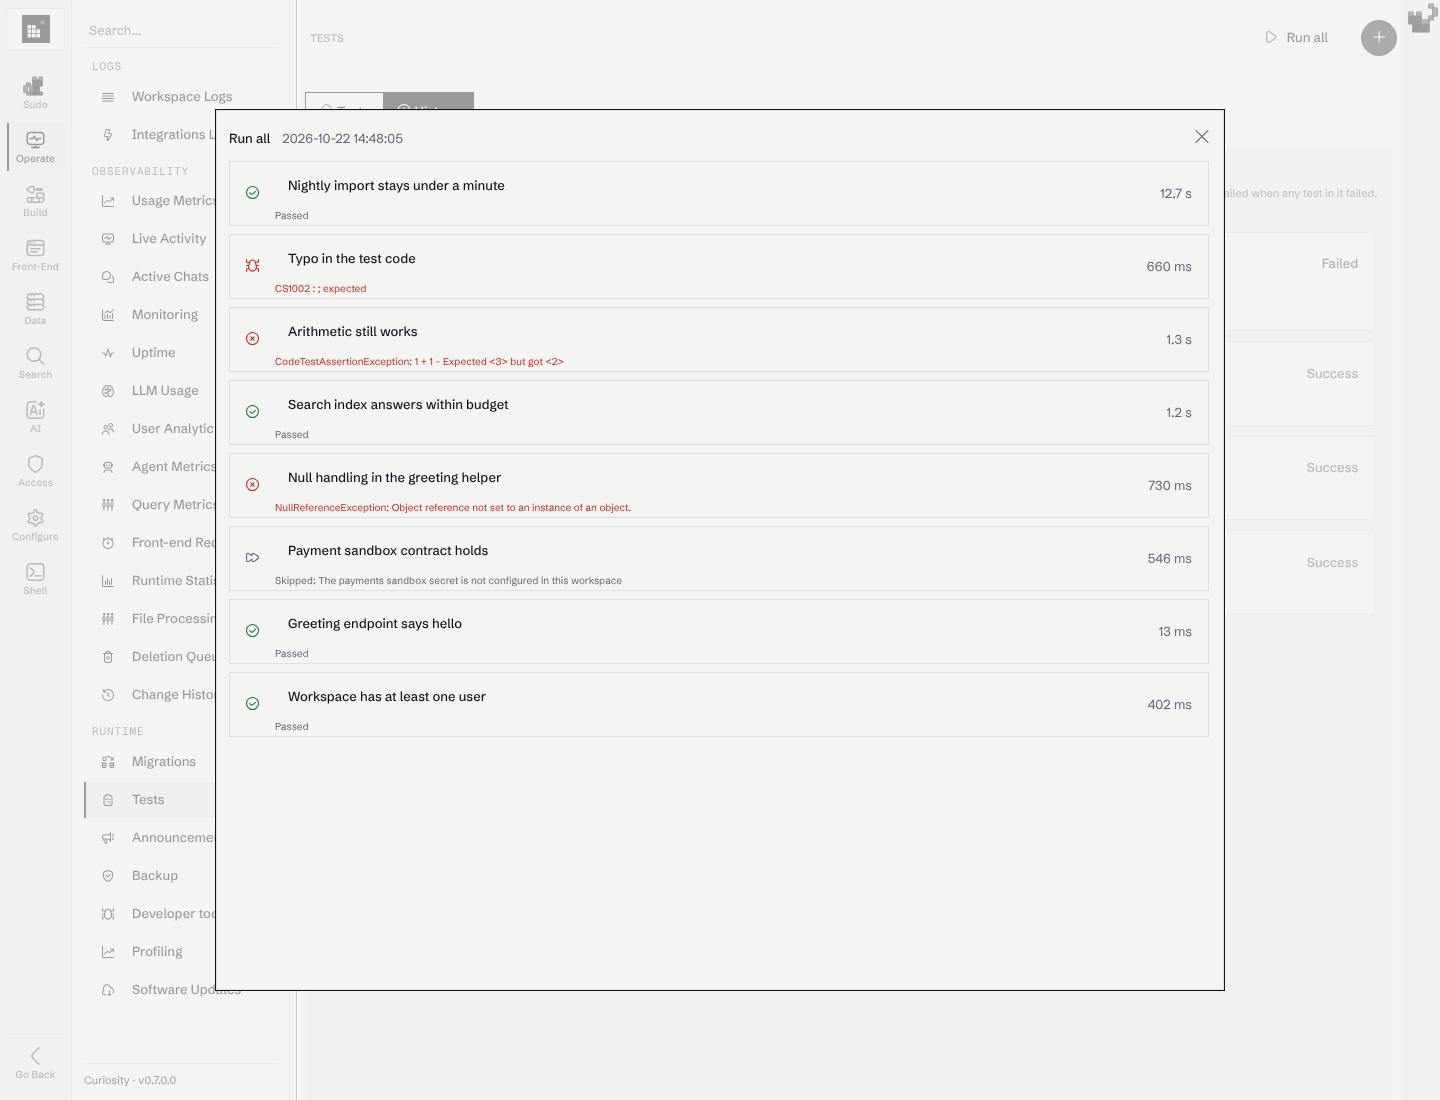
Task: Click the Curiosity v0.7.0.0 version label
Action: (x=130, y=1081)
